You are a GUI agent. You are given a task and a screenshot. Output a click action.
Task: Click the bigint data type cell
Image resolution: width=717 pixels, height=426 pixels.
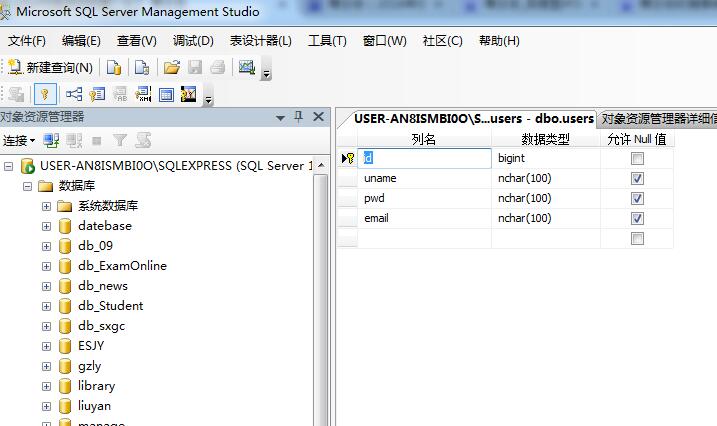(x=546, y=158)
